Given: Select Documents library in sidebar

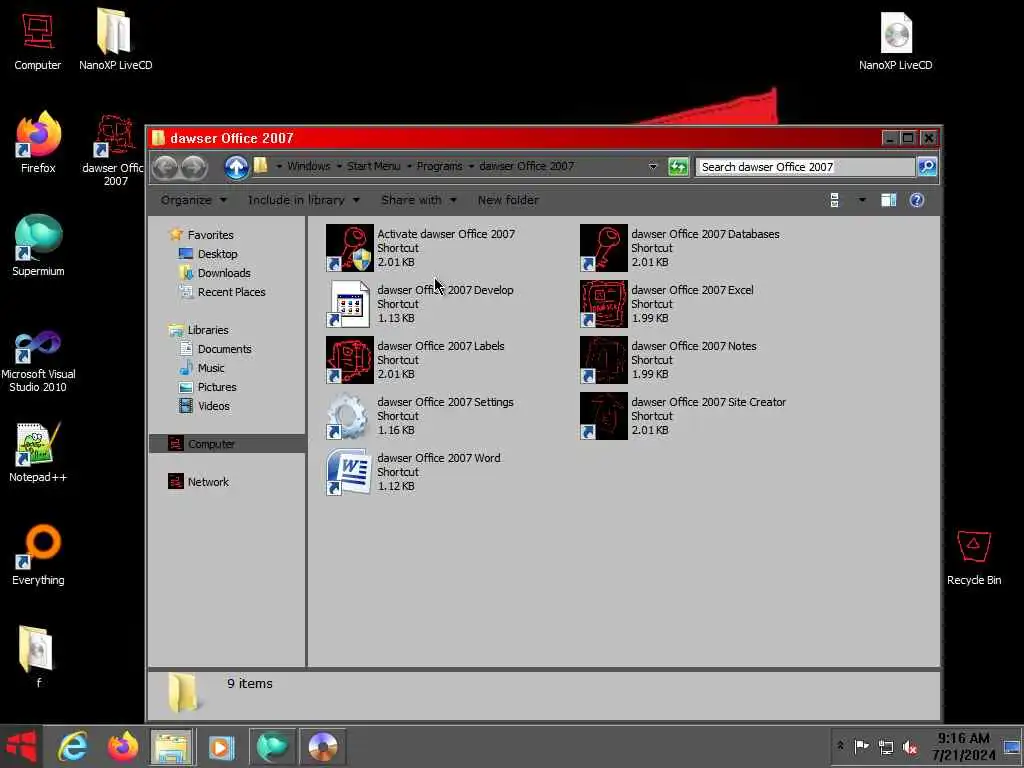Looking at the screenshot, I should [224, 349].
